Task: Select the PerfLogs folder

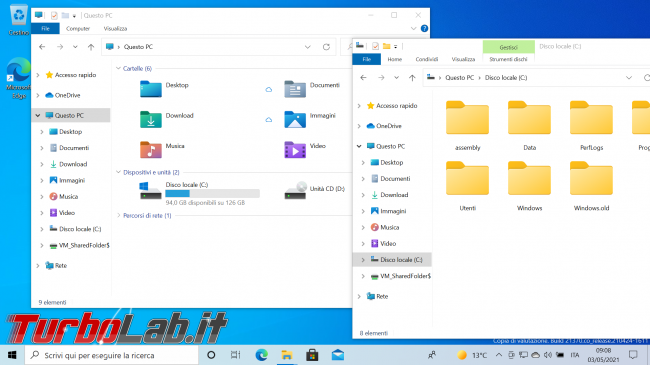Action: [591, 126]
